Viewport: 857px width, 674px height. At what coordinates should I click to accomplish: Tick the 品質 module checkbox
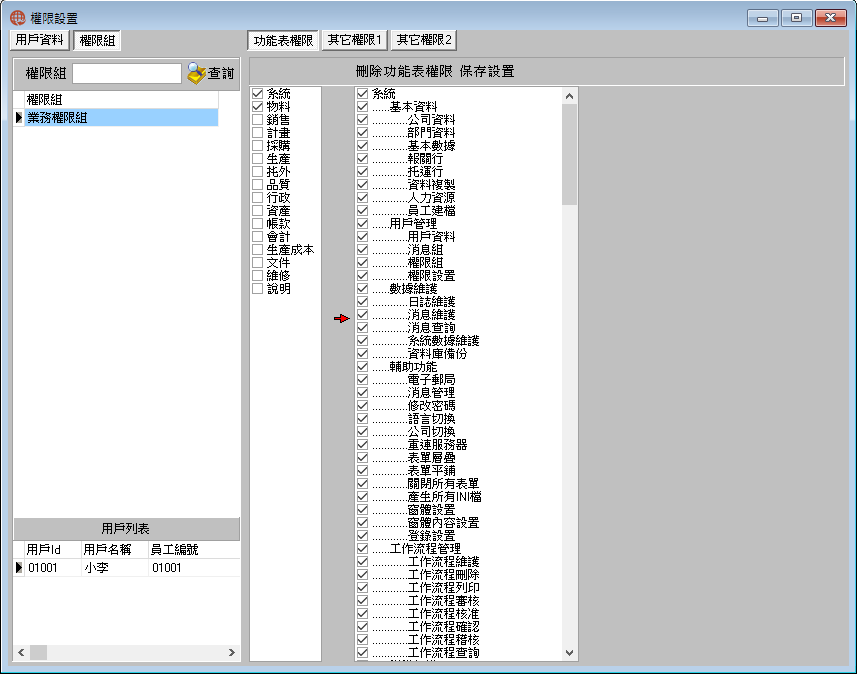tap(257, 184)
